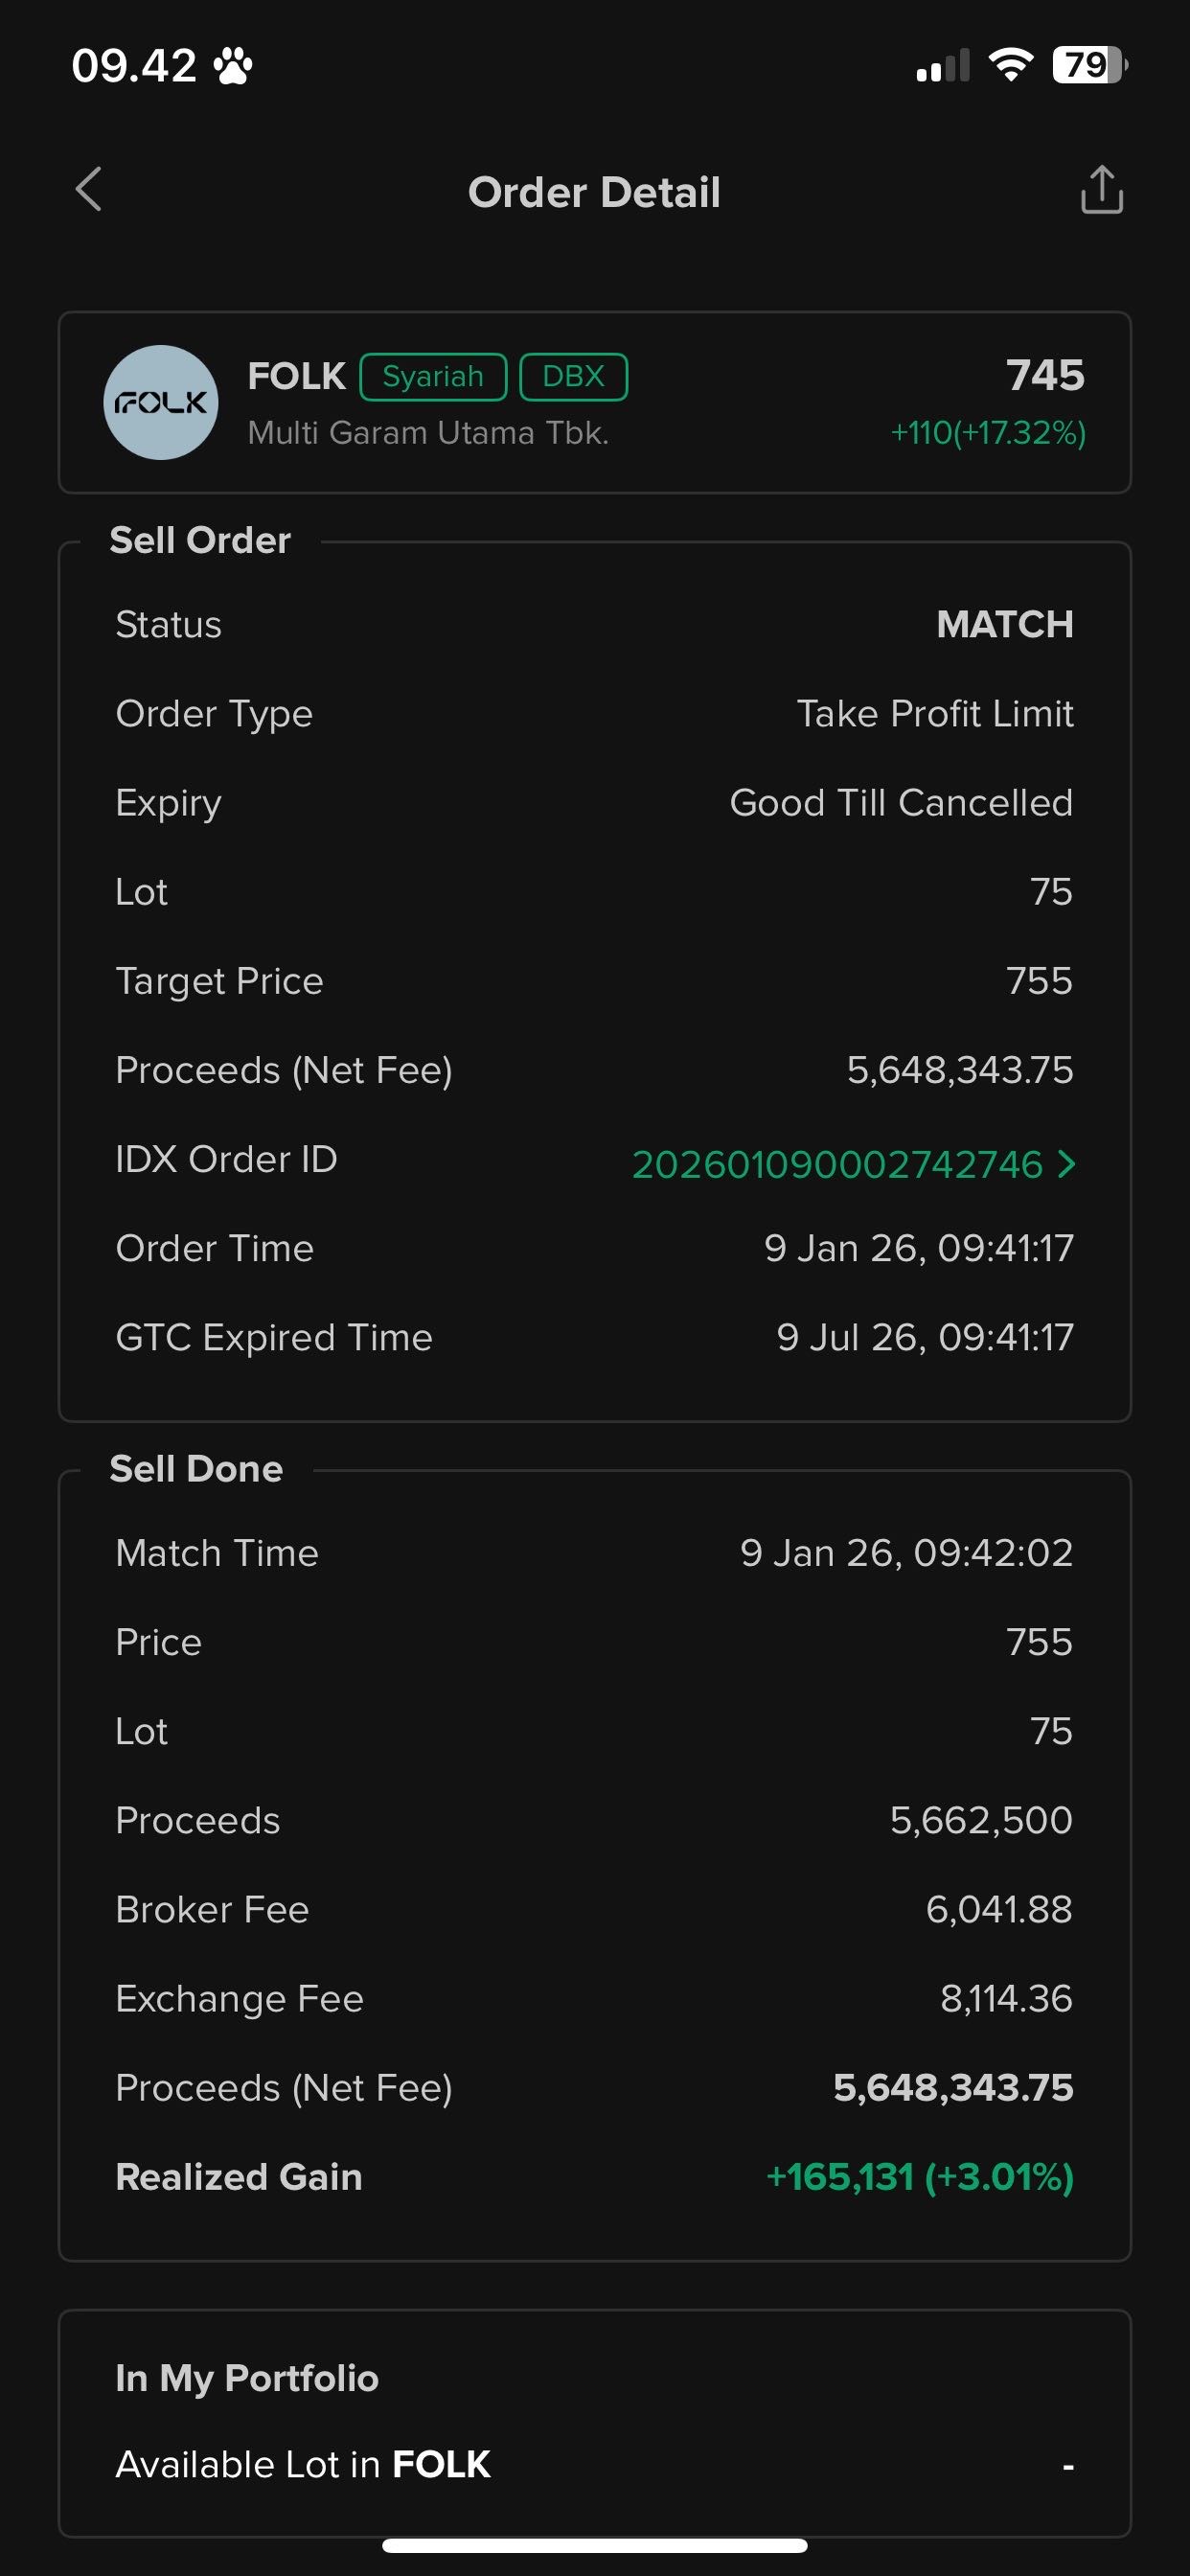Tap the home indicator bar
1190x2576 pixels.
(594, 2546)
